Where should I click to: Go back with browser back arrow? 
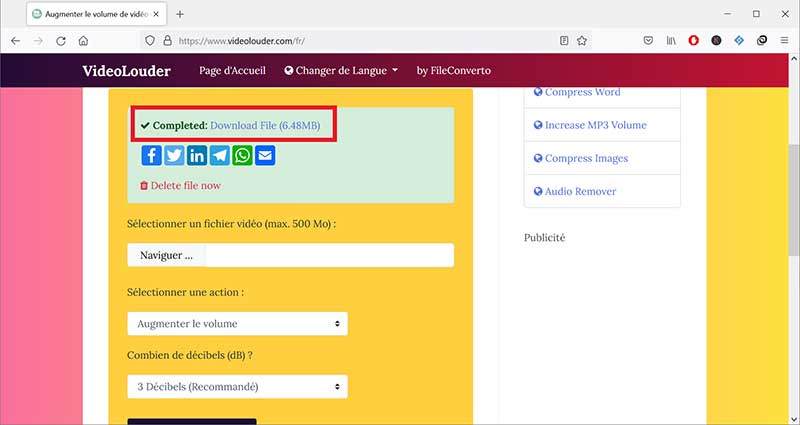[15, 41]
